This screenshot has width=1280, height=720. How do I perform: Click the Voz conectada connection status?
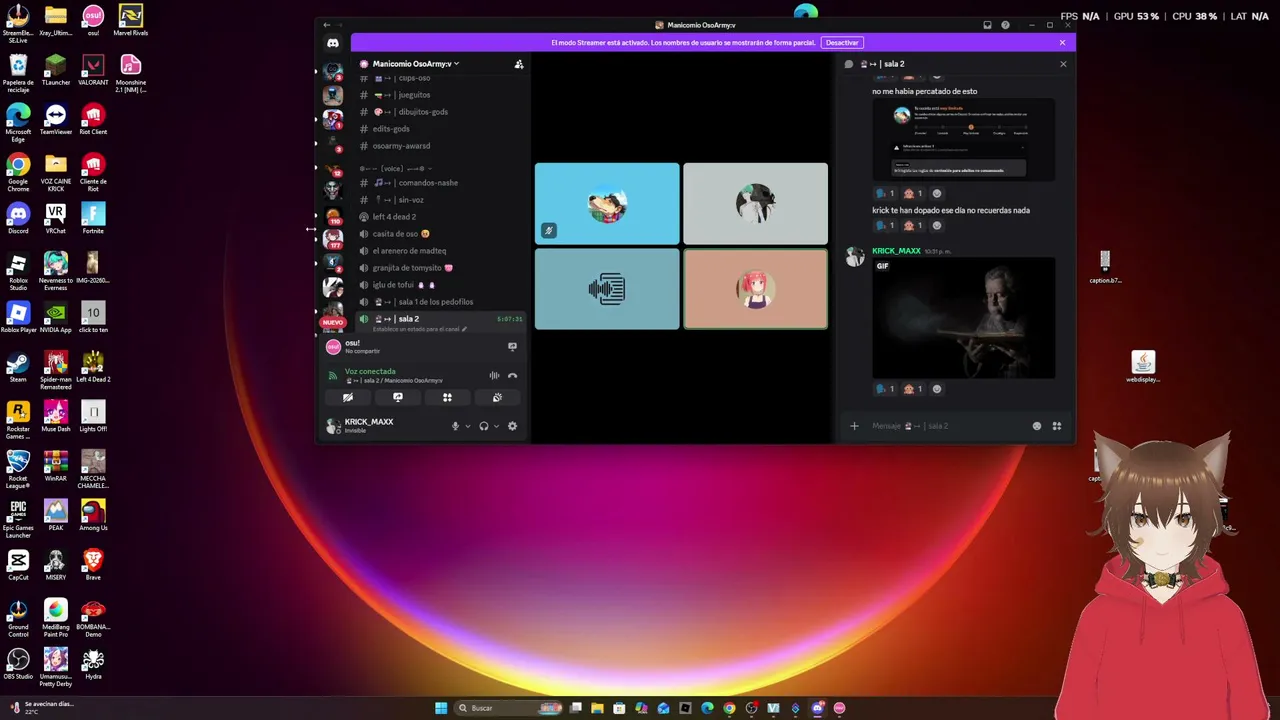370,372
